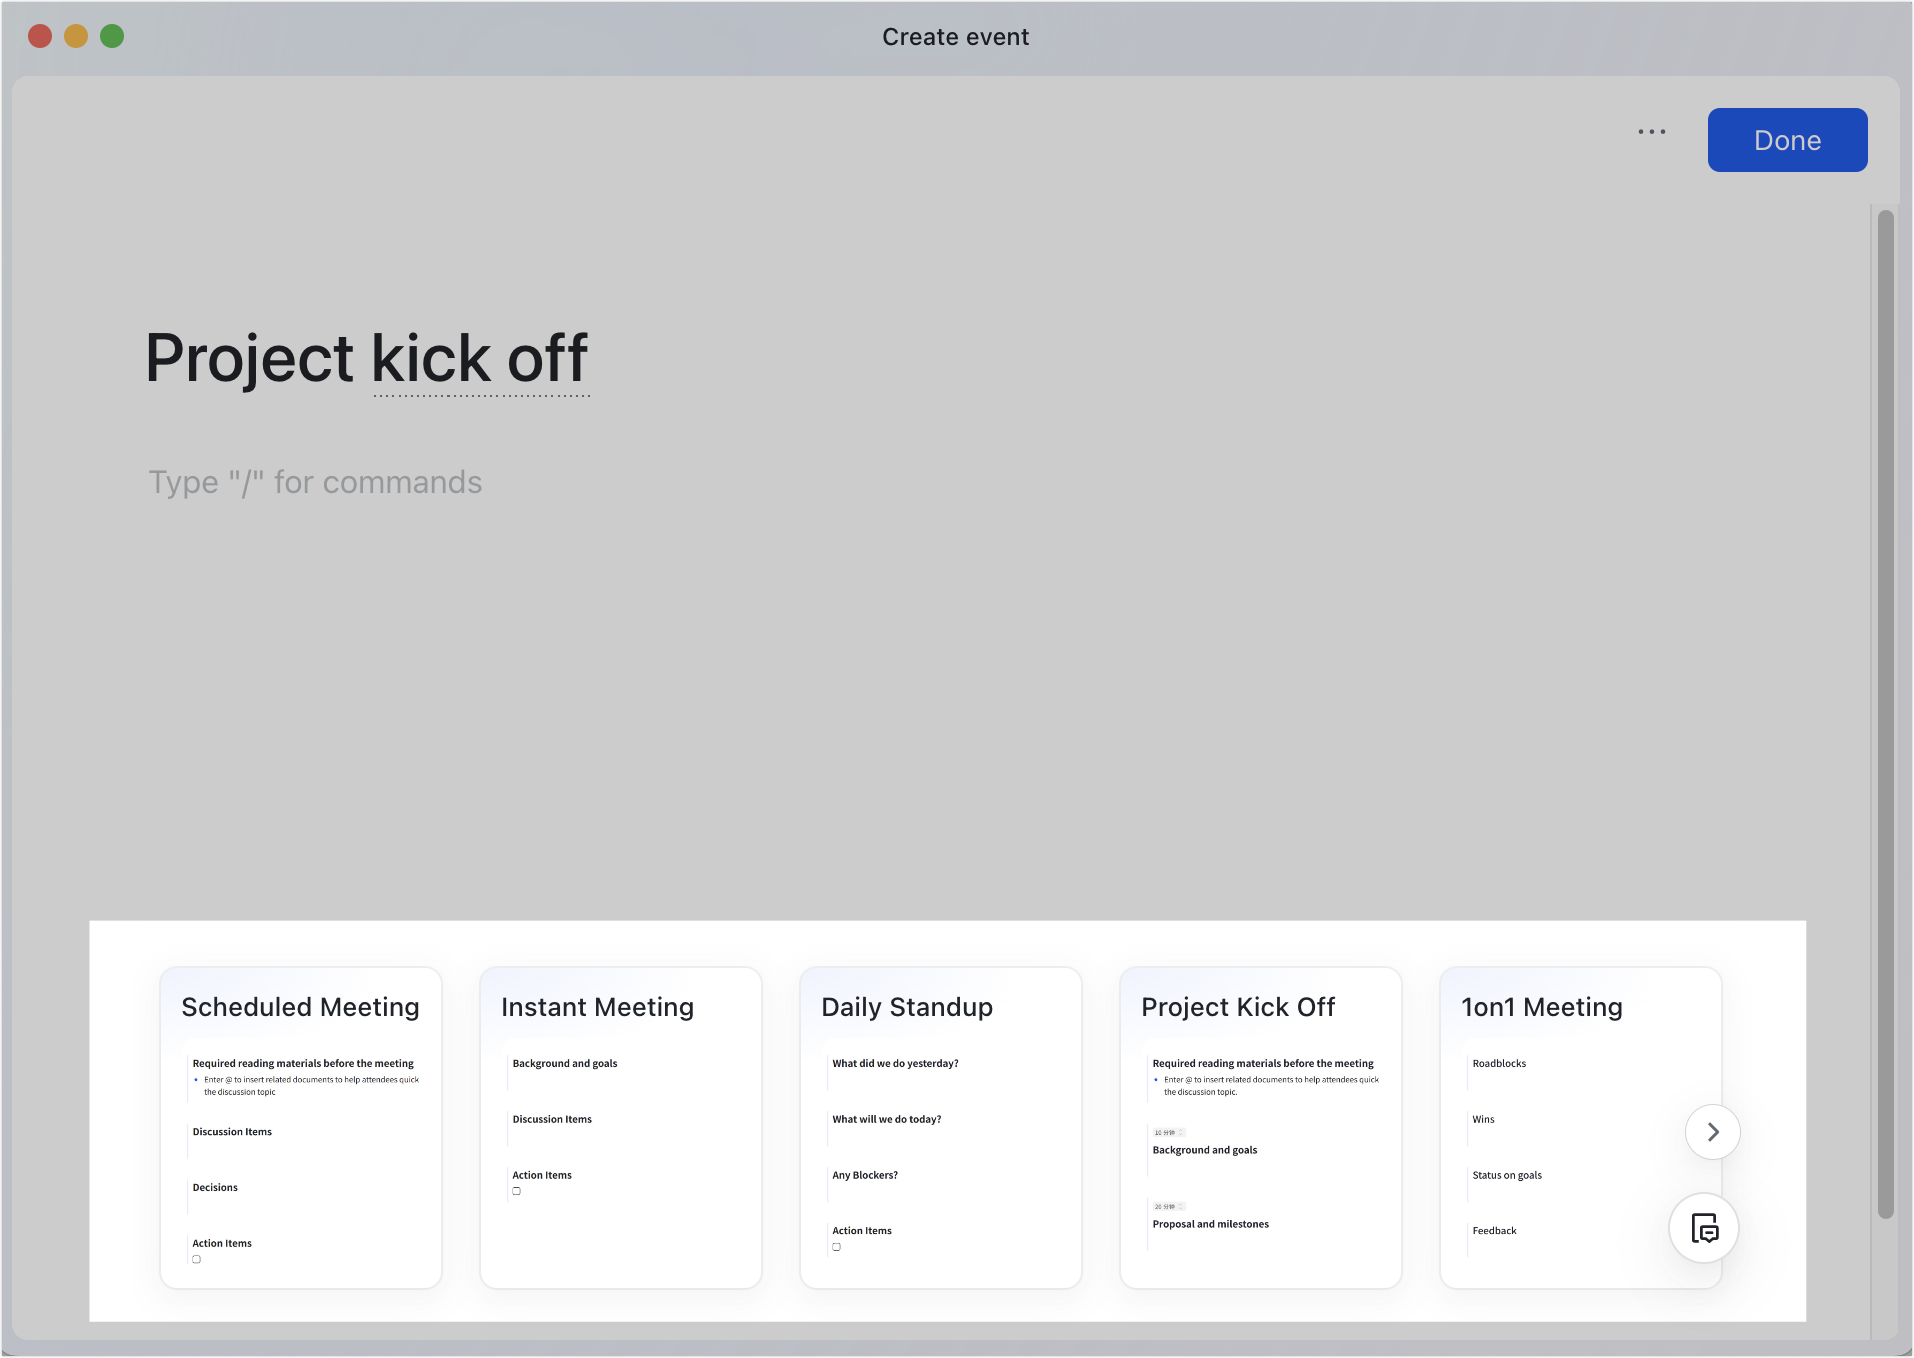Show more templates with right arrow icon
Viewport: 1914px width, 1358px height.
[1712, 1131]
